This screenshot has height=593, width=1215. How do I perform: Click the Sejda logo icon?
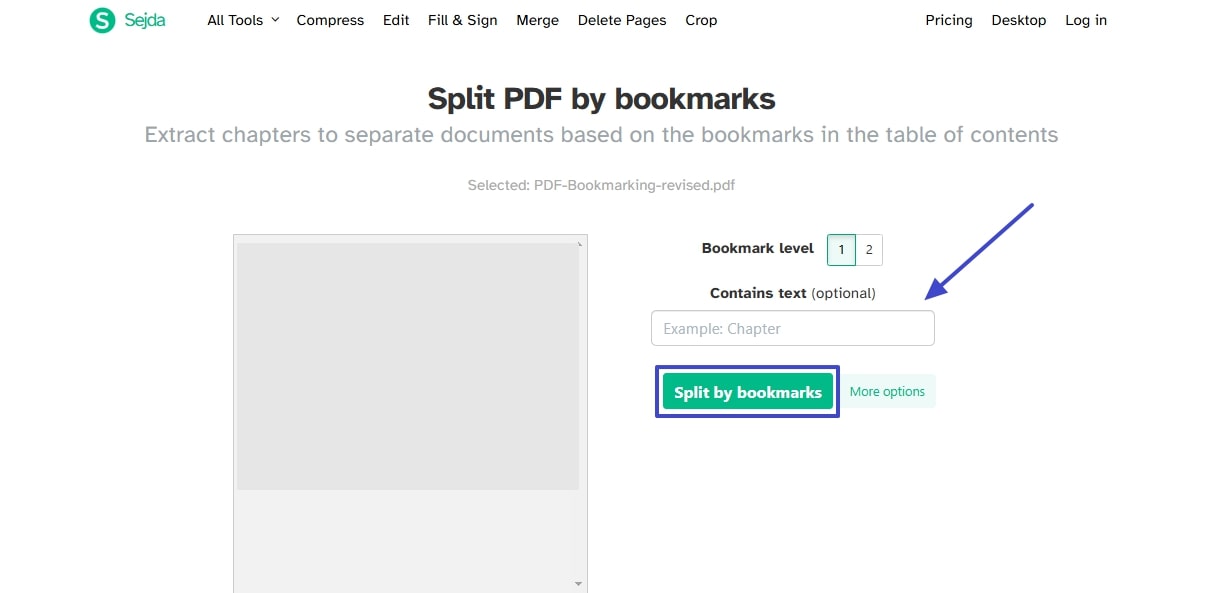pos(101,20)
